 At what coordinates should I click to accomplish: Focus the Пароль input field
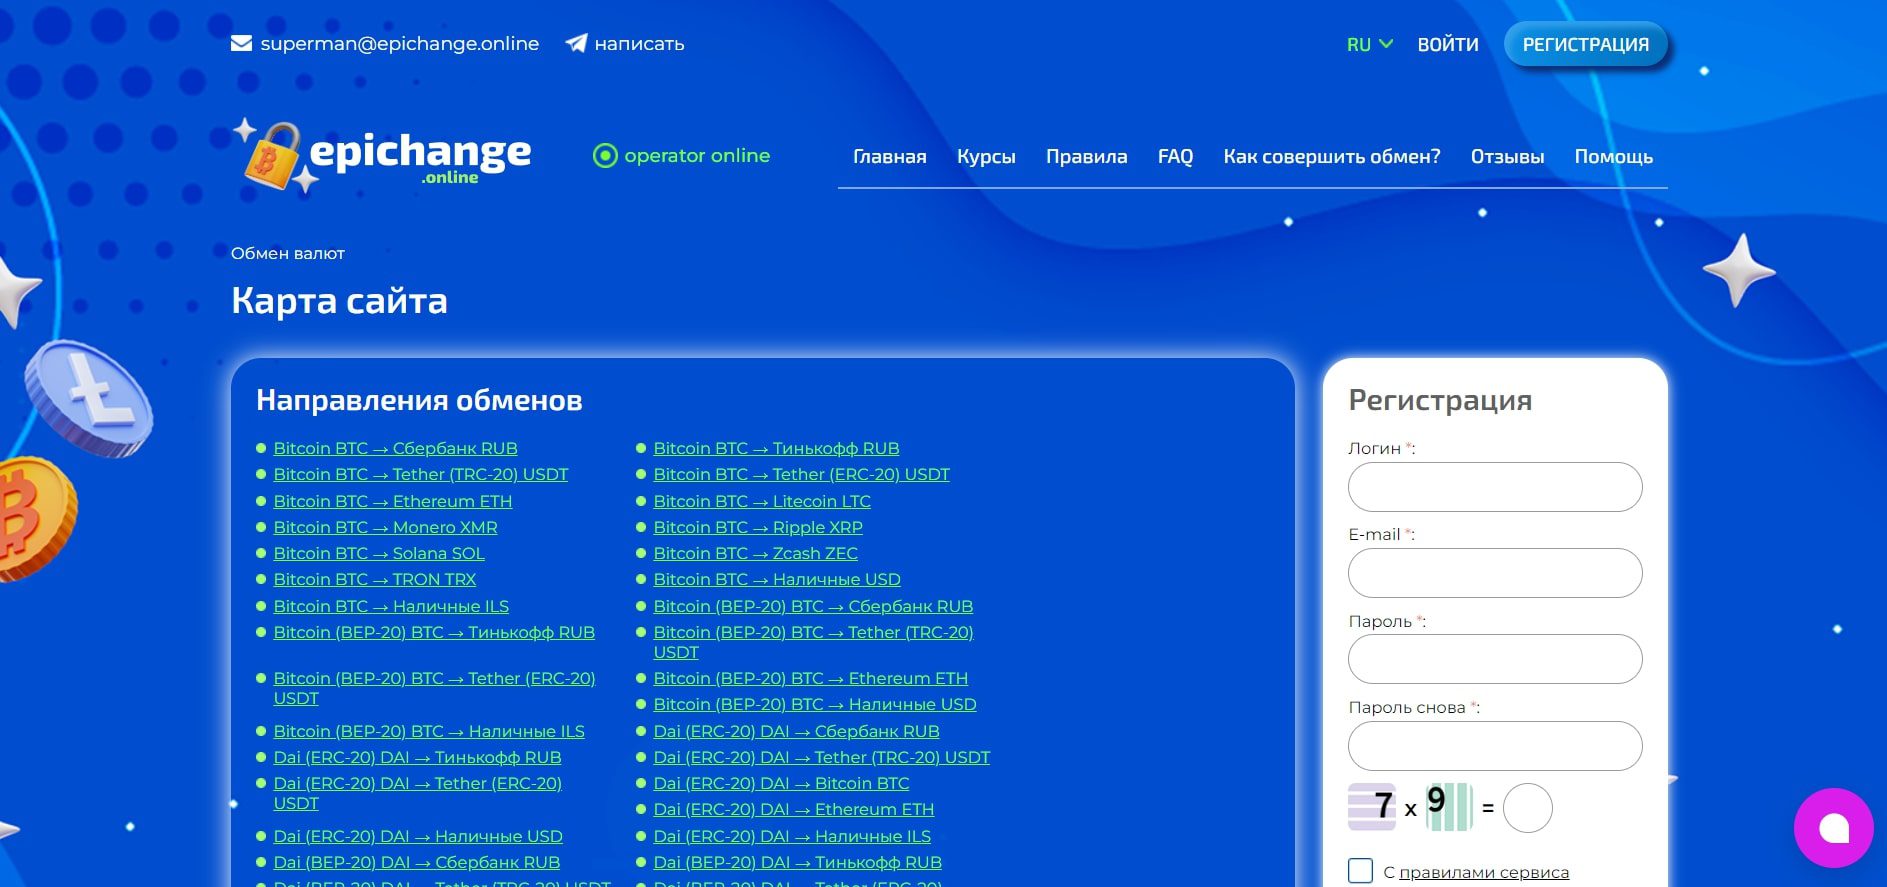[1494, 659]
